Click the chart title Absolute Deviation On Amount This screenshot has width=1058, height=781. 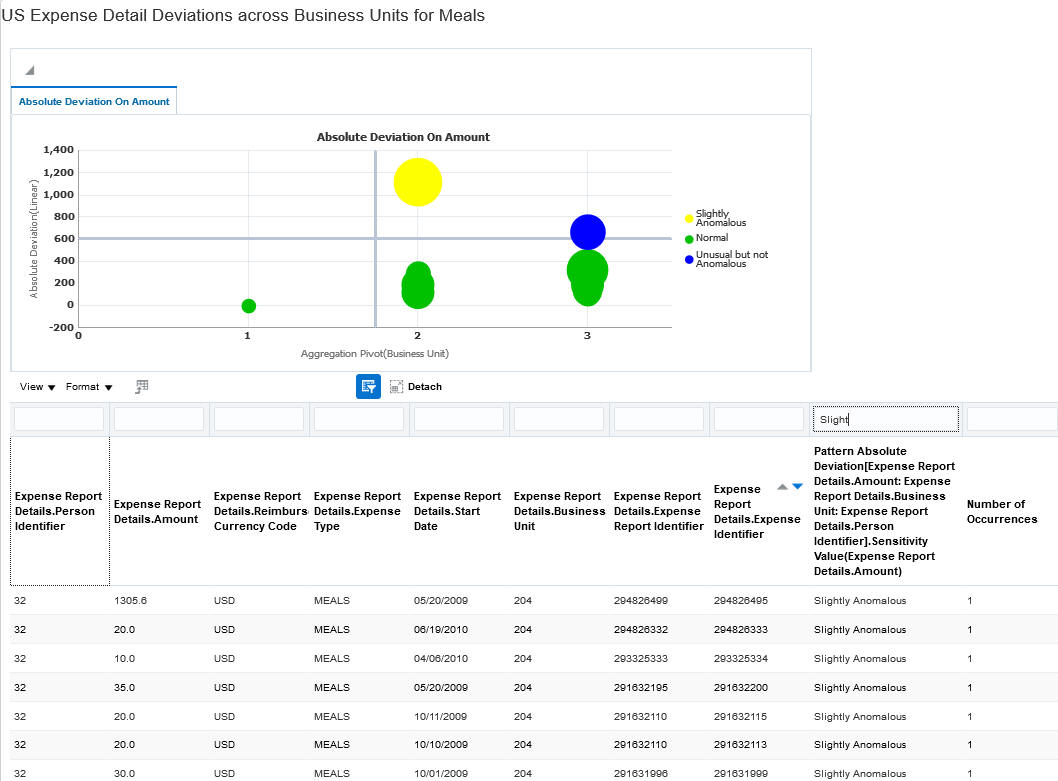pyautogui.click(x=403, y=137)
